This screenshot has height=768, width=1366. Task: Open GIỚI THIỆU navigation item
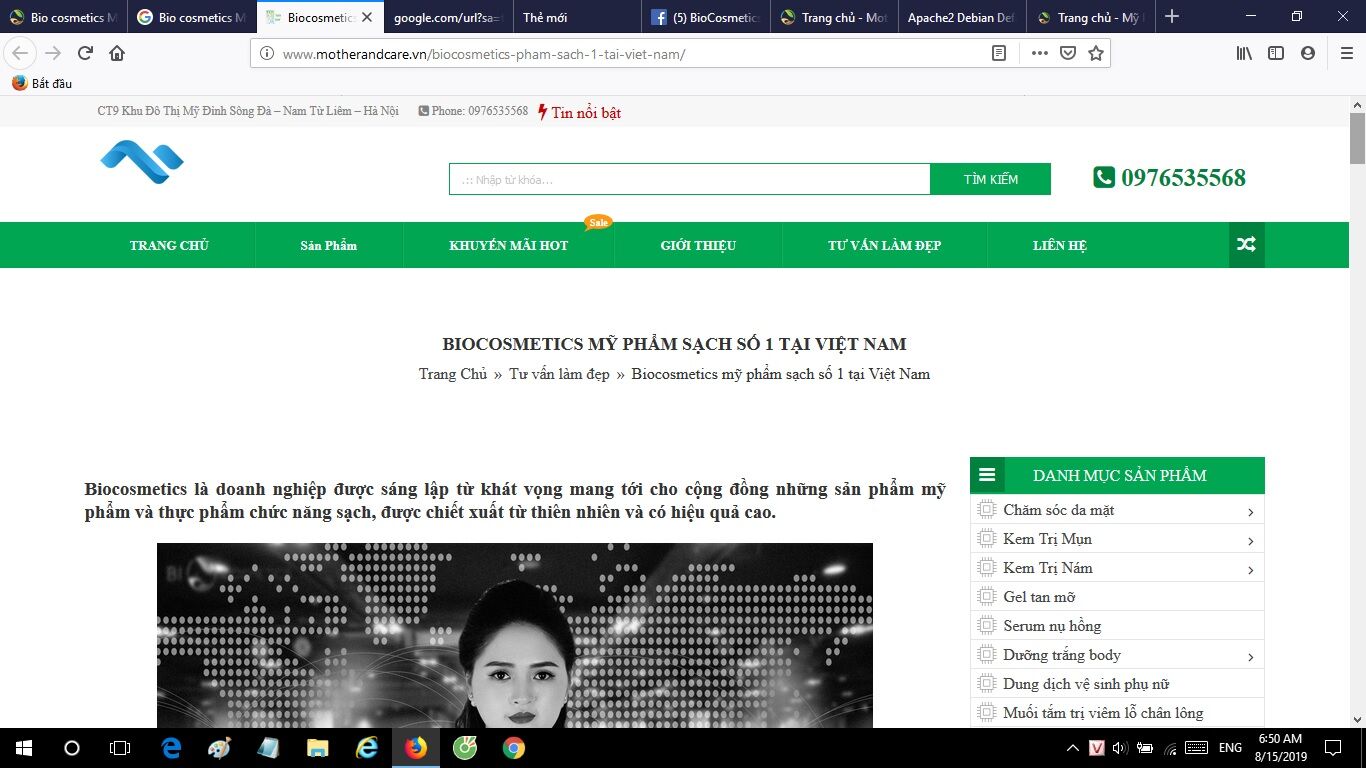coord(698,245)
